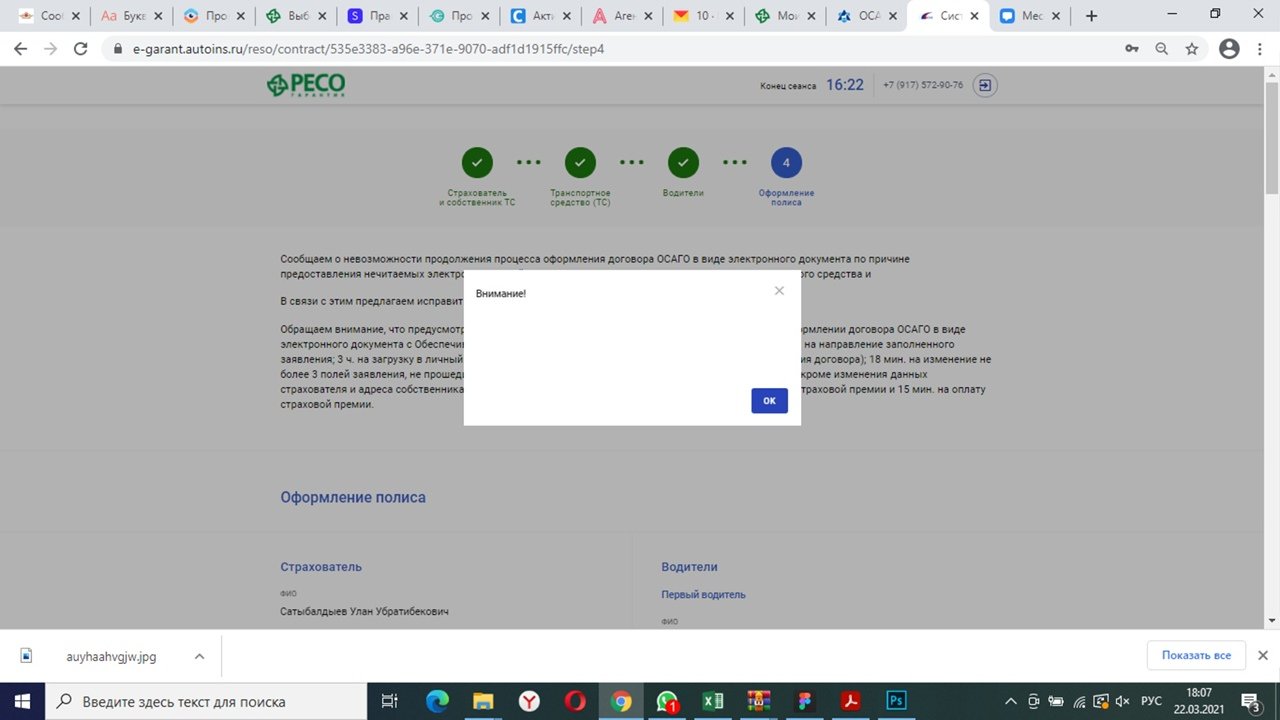
Task: Open the saved passwords key icon
Action: click(1131, 49)
